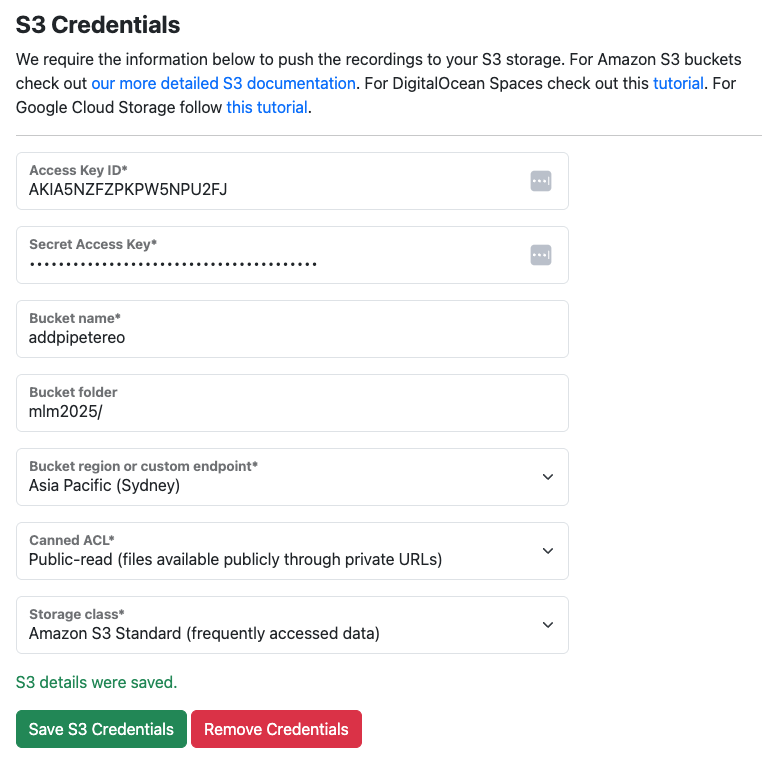
Task: Click the autofill icon in Secret Access Key
Action: pyautogui.click(x=541, y=255)
